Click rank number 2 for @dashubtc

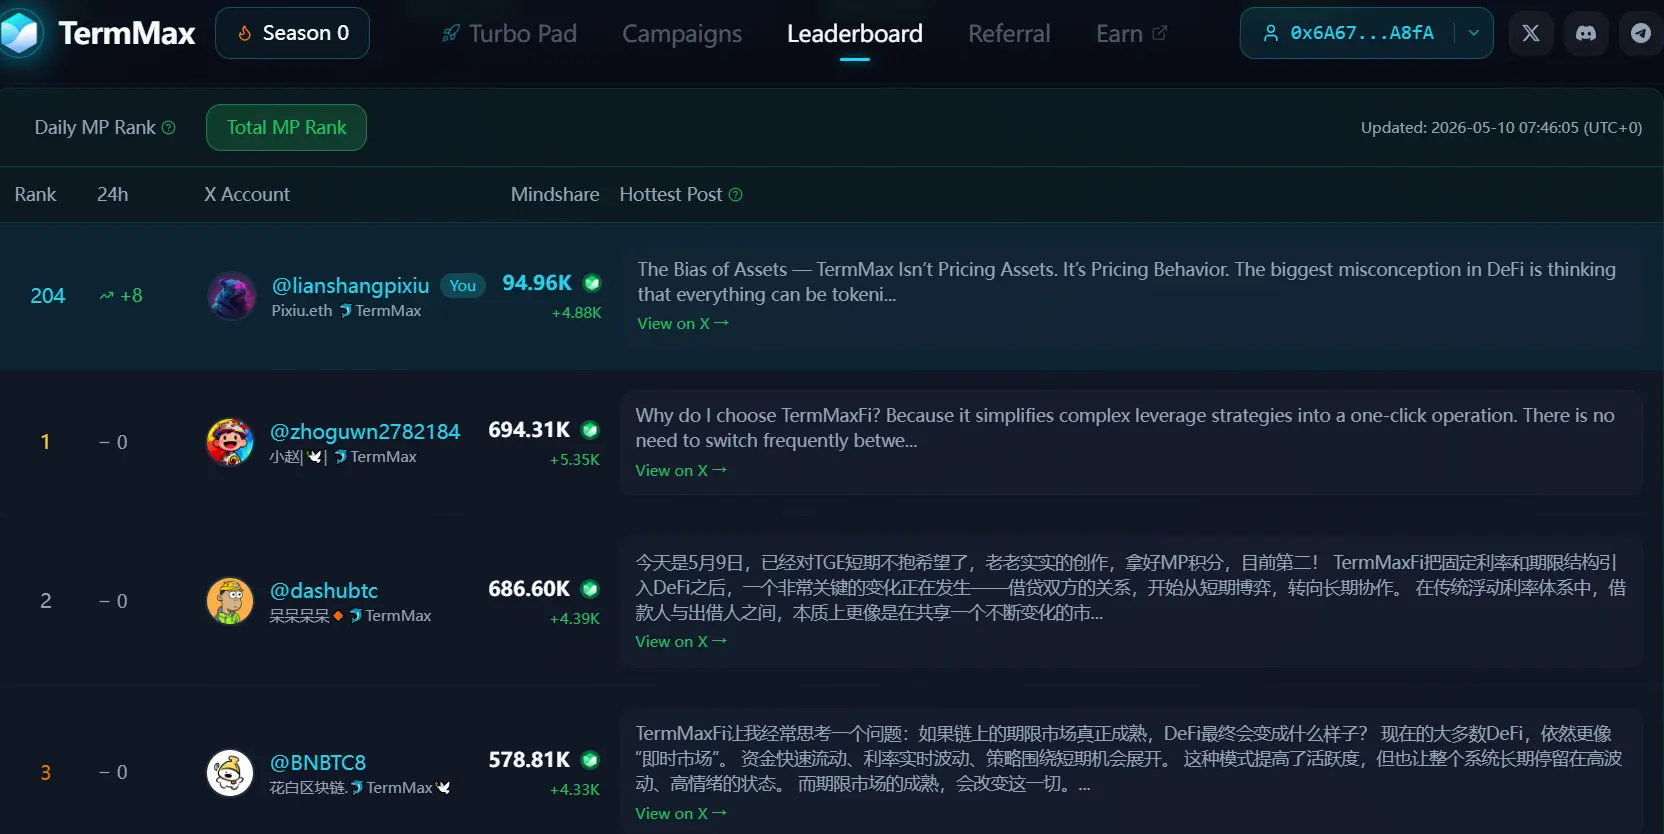point(45,601)
